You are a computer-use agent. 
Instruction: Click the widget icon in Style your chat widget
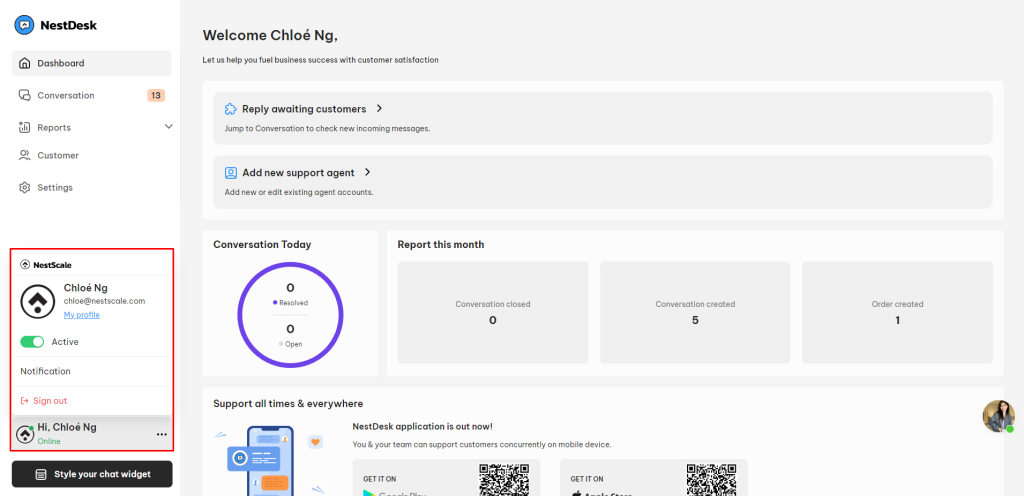pyautogui.click(x=41, y=474)
